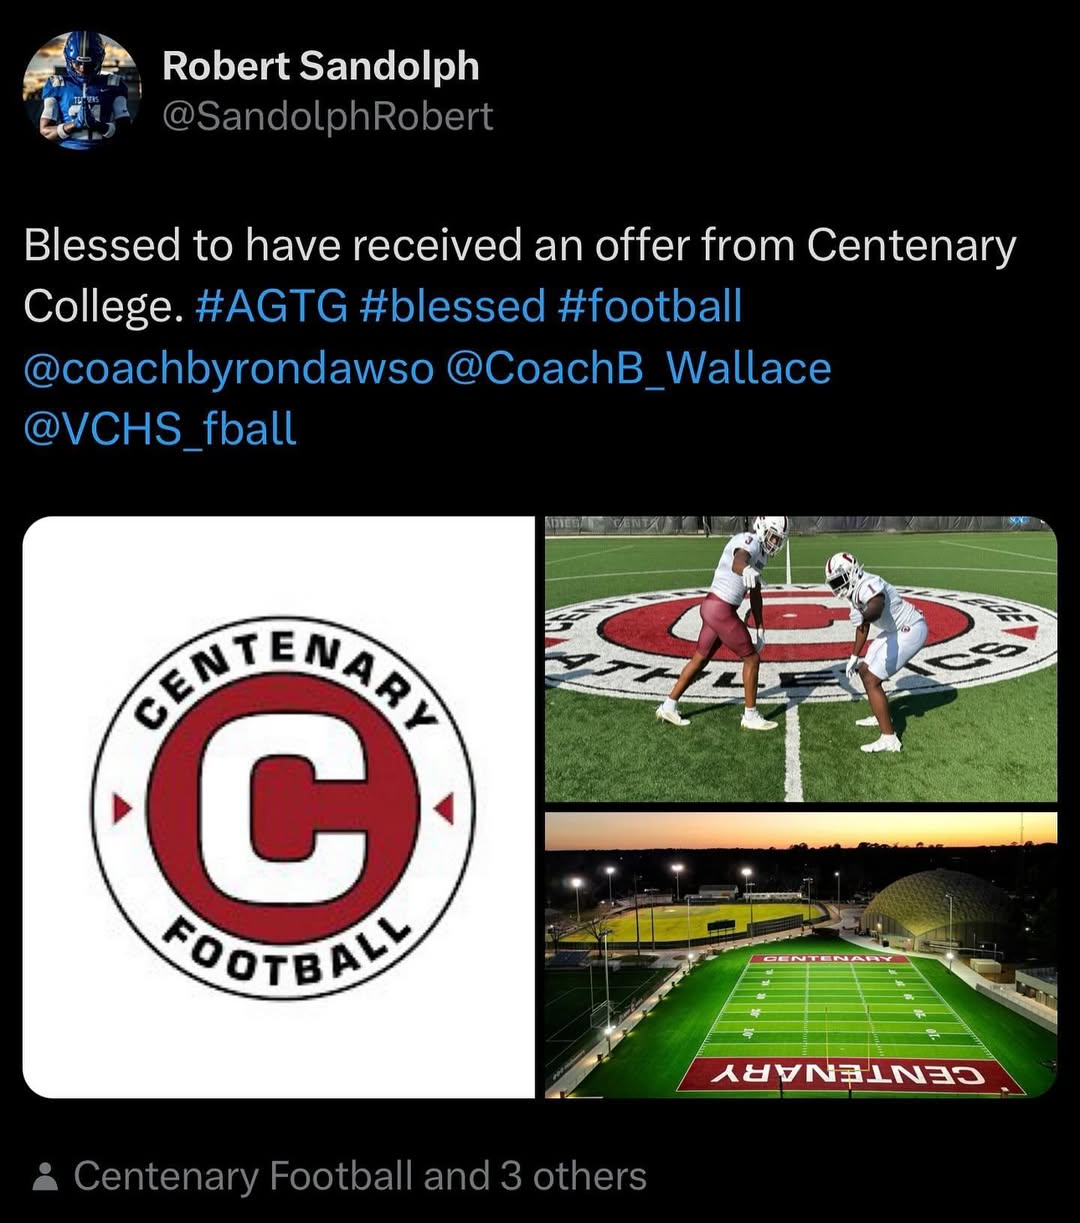Show tagged accounts "Centenary Football and 3 others"
Viewport: 1080px width, 1223px height.
(x=360, y=1177)
